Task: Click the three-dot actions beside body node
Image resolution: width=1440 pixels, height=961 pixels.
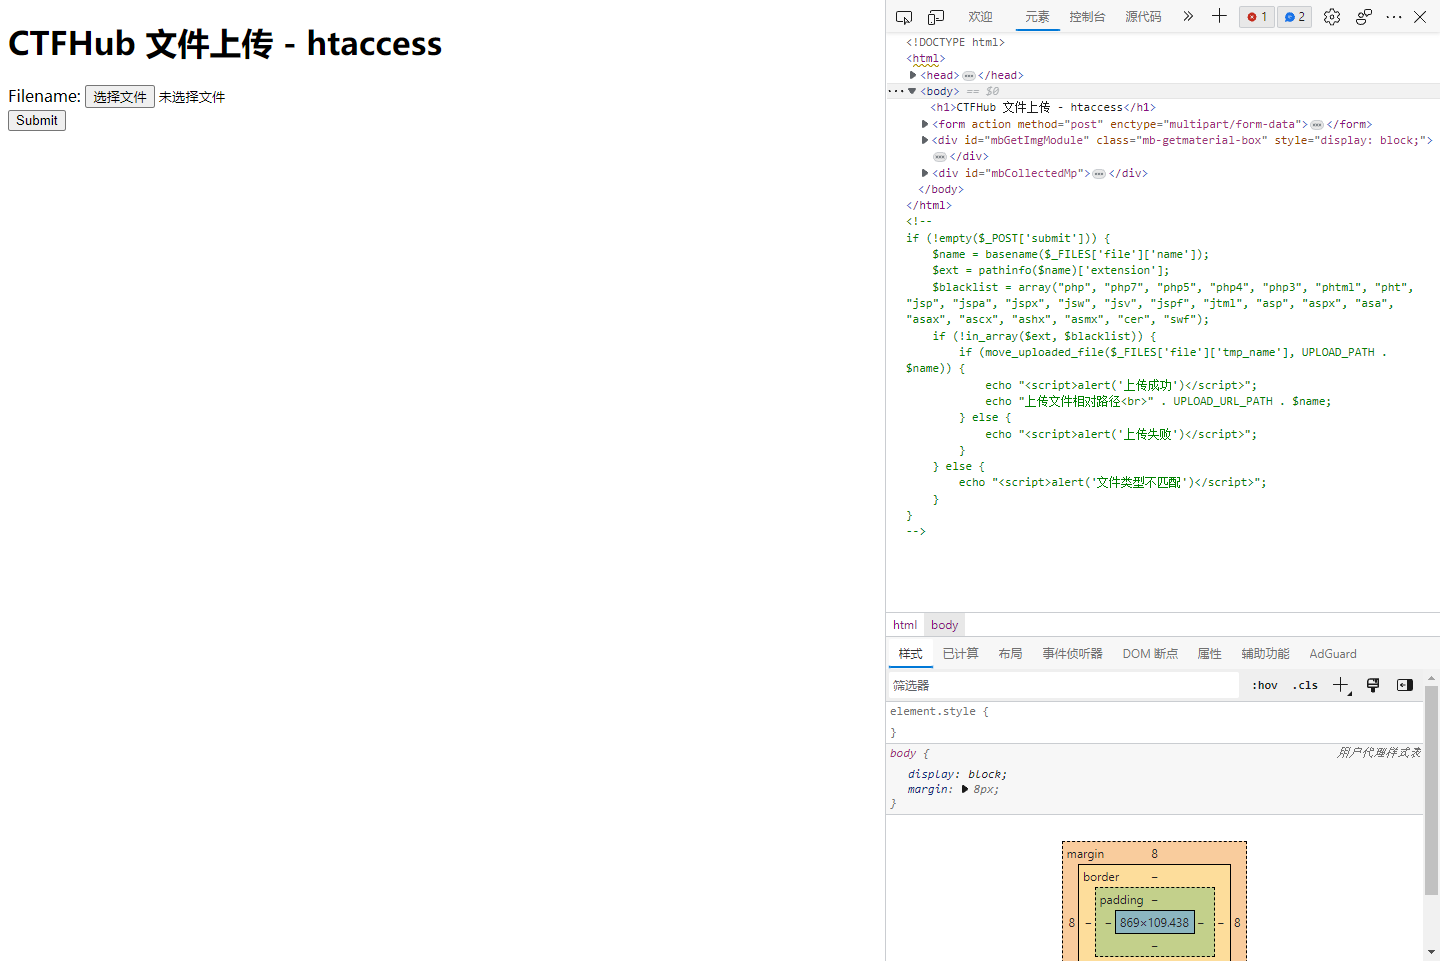Action: tap(896, 91)
